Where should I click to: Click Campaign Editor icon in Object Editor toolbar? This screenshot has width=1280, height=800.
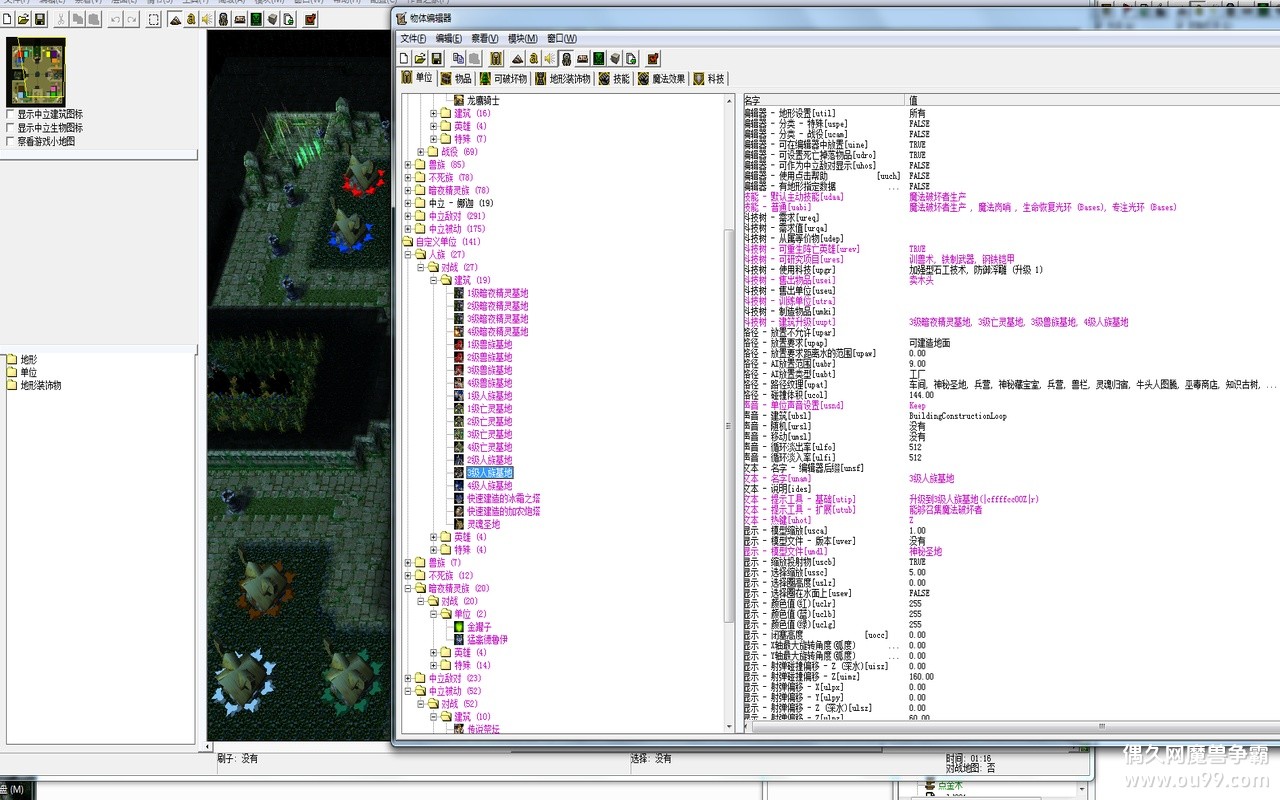click(x=582, y=58)
